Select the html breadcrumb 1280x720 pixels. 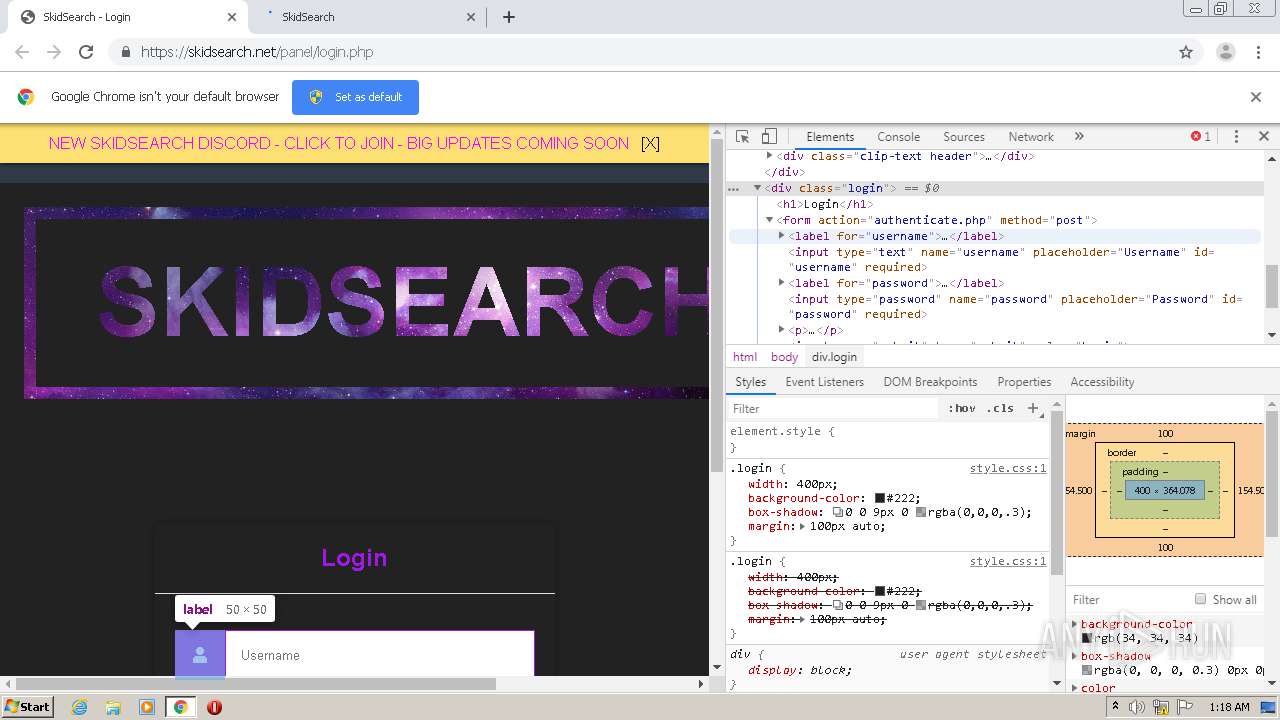(x=745, y=357)
